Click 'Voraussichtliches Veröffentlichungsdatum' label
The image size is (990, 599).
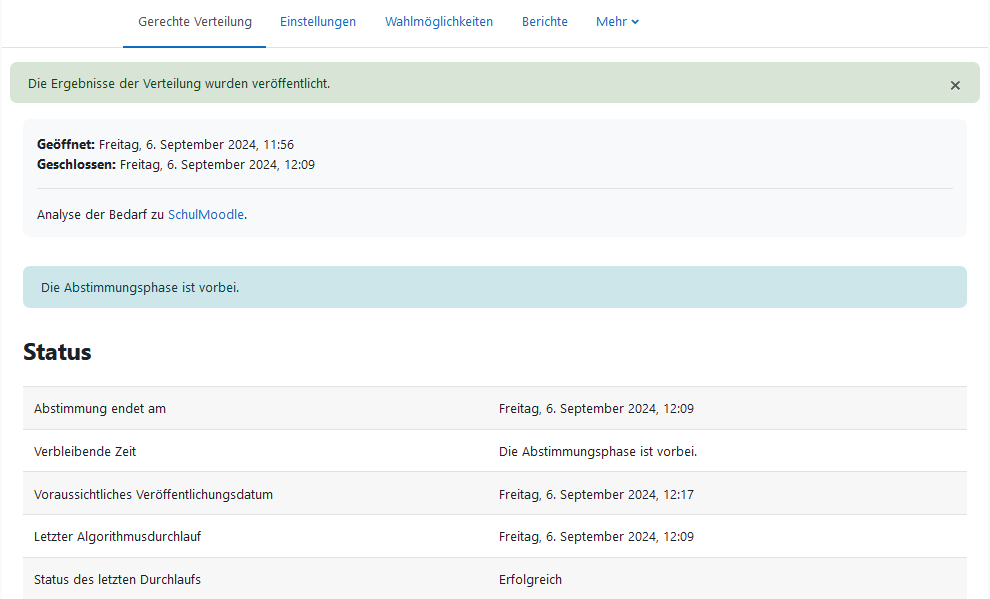coord(153,494)
